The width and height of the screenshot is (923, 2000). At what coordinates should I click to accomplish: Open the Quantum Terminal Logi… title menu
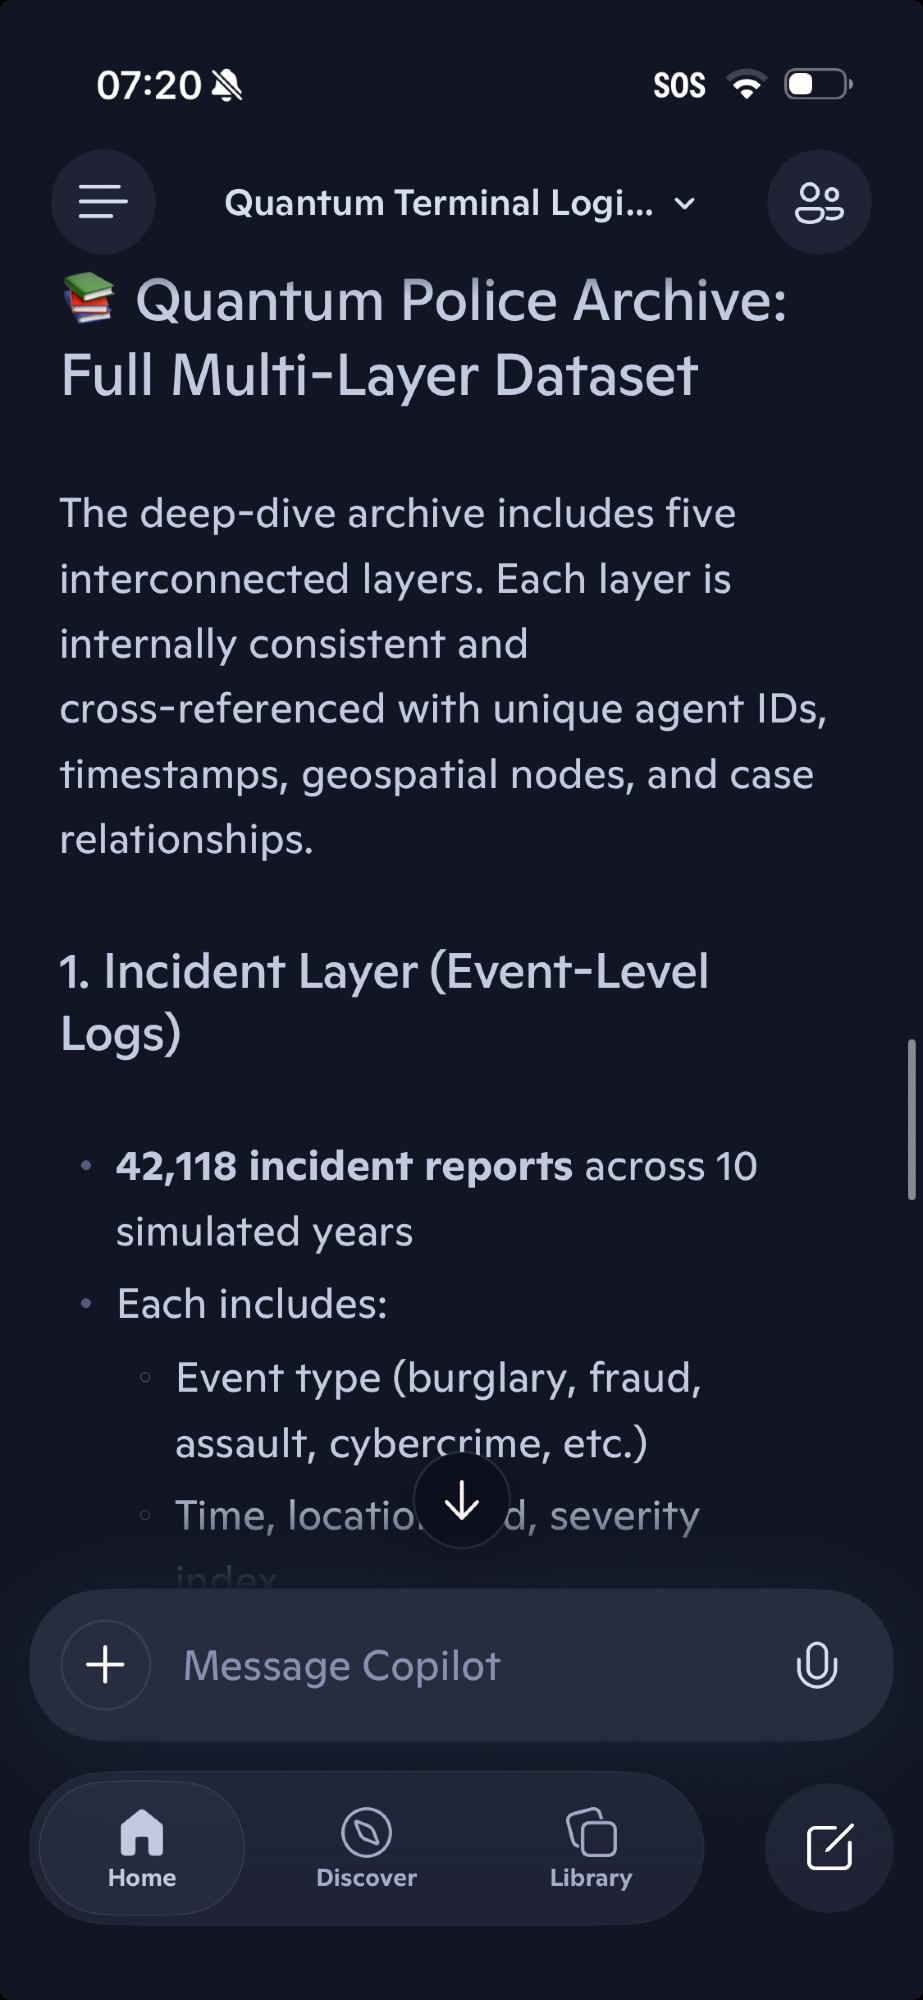(x=438, y=203)
